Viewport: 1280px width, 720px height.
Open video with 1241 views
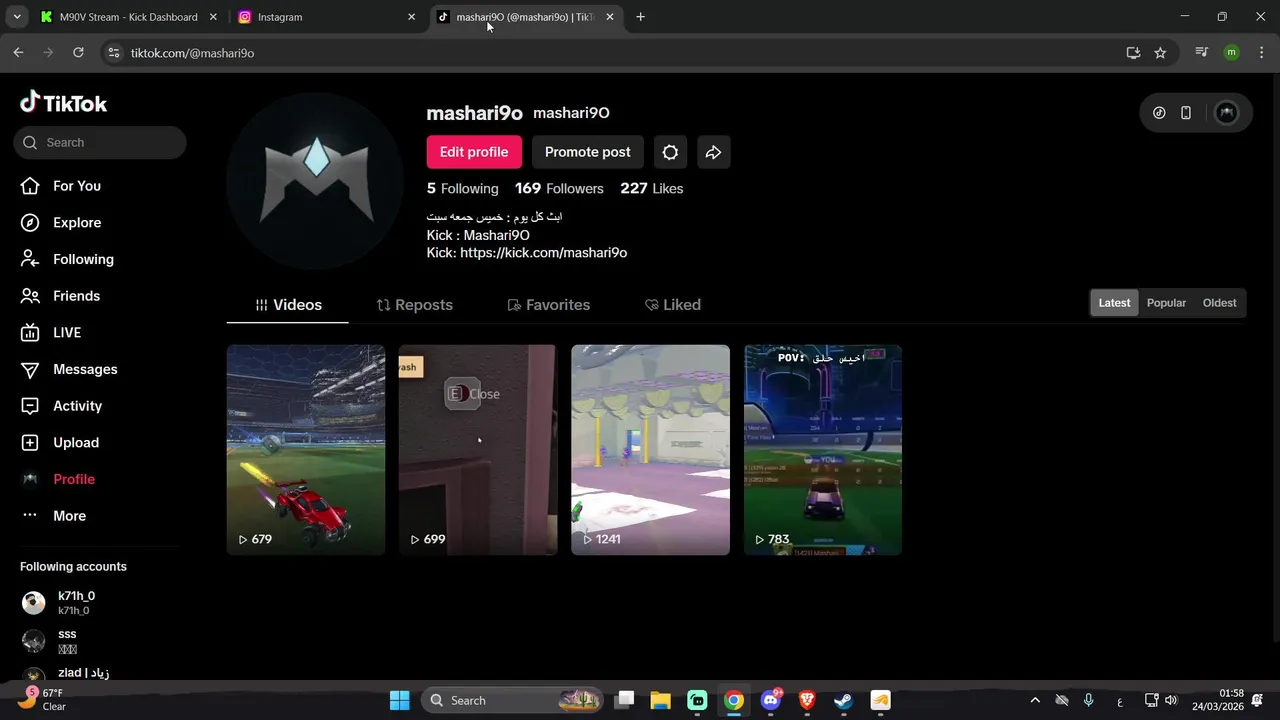tap(650, 450)
